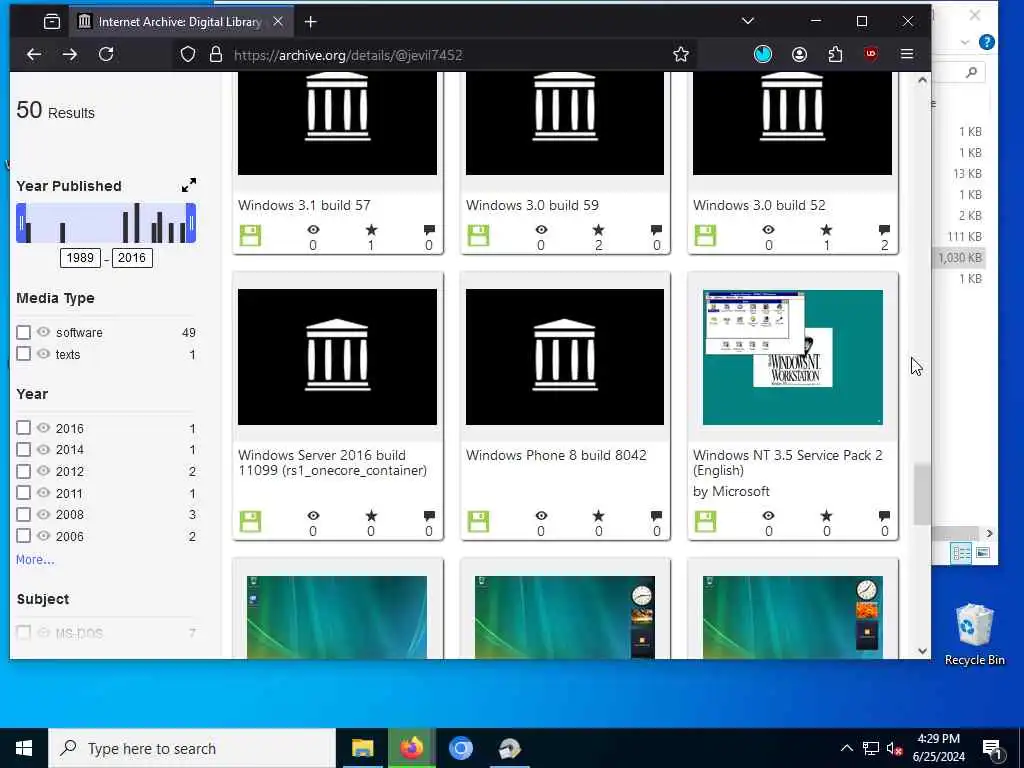Open the Windows Start menu

(24, 748)
